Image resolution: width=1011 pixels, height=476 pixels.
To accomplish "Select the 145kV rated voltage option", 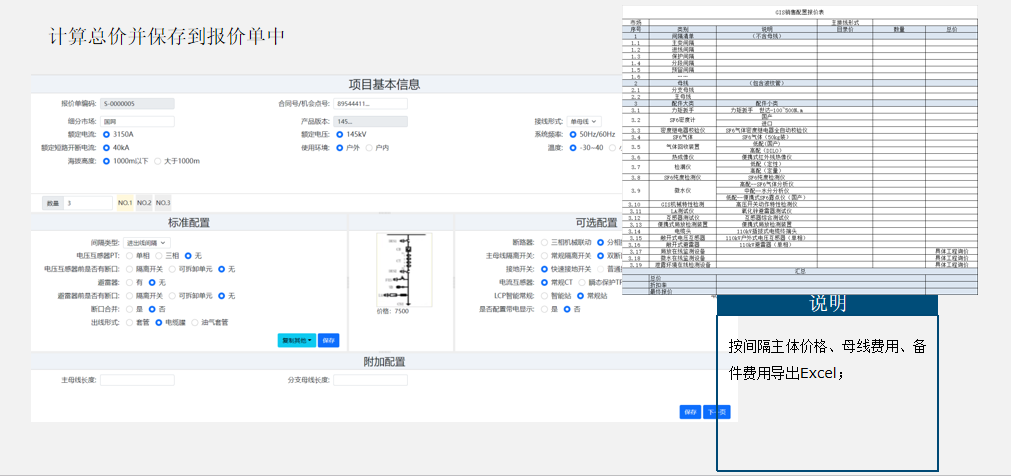I will pyautogui.click(x=340, y=135).
